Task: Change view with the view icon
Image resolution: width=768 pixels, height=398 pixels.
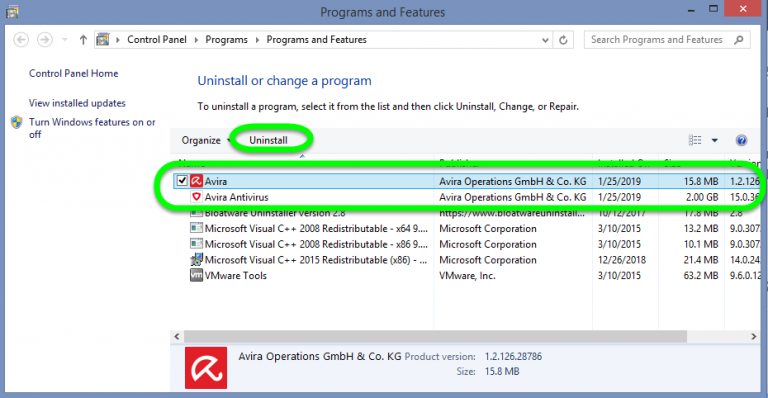Action: coord(695,140)
